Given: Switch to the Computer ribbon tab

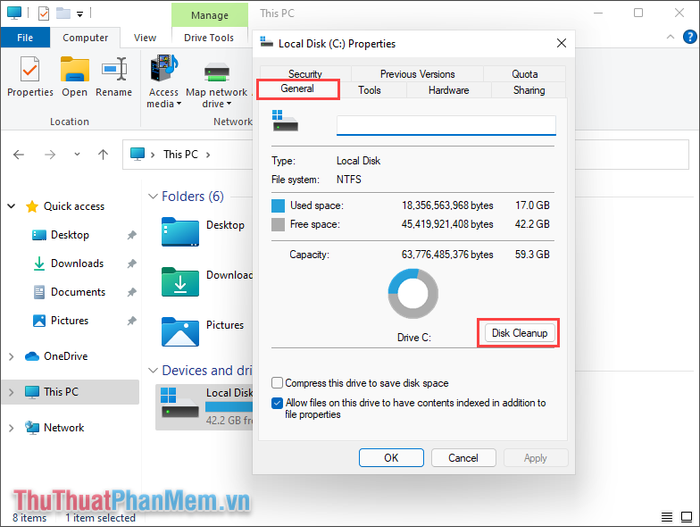Looking at the screenshot, I should tap(85, 38).
